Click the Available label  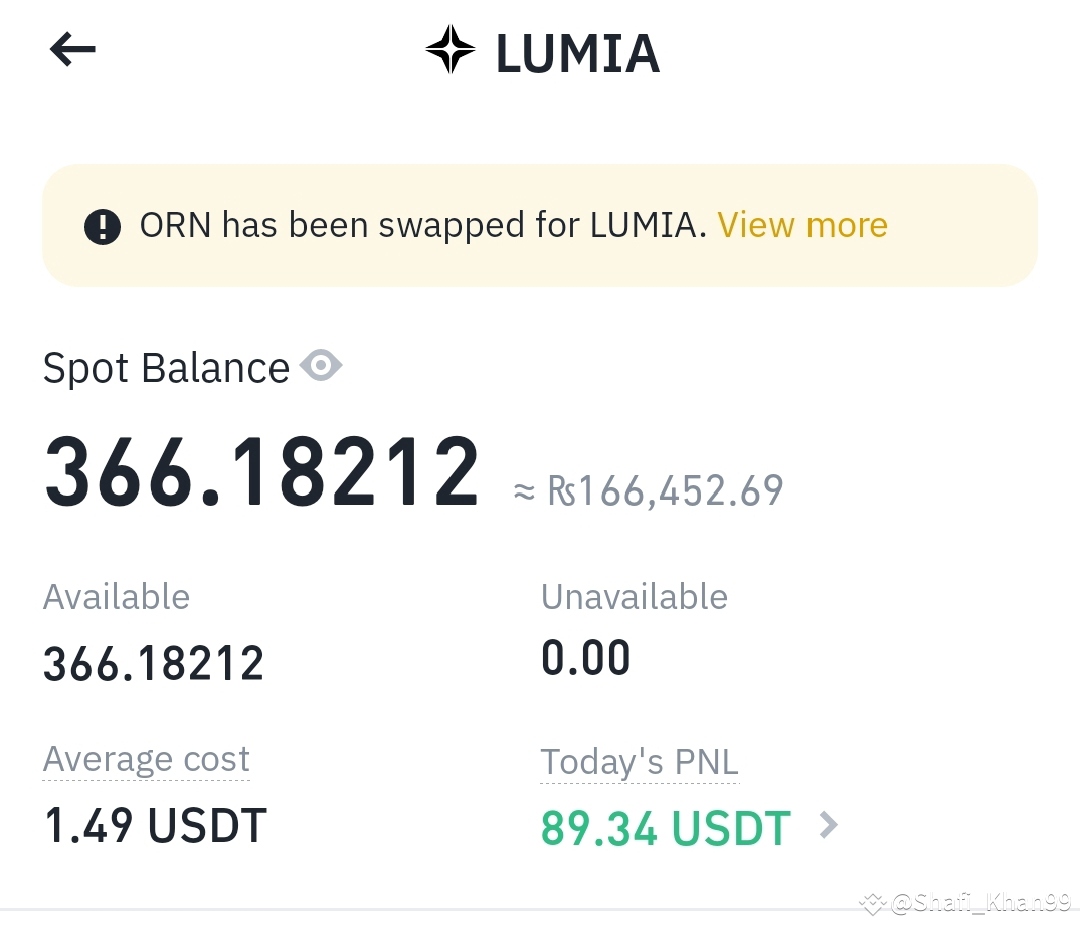pyautogui.click(x=116, y=596)
